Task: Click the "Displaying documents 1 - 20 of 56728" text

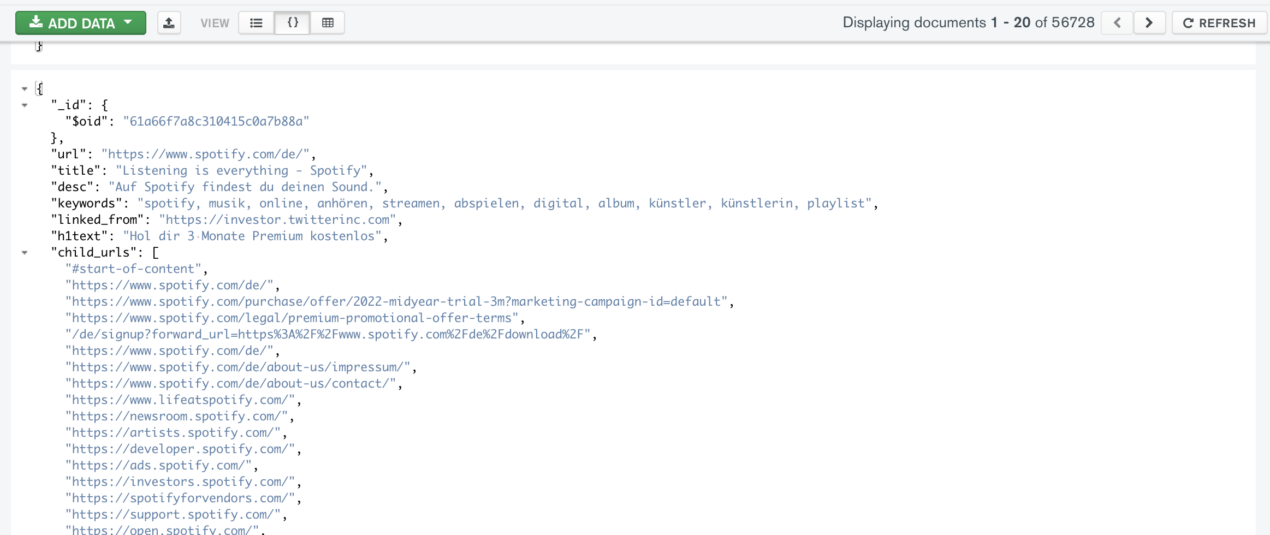Action: click(968, 22)
